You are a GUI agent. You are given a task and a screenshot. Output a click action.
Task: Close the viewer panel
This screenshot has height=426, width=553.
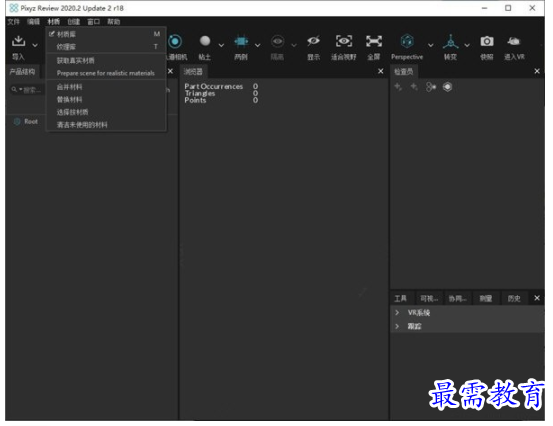(x=381, y=71)
